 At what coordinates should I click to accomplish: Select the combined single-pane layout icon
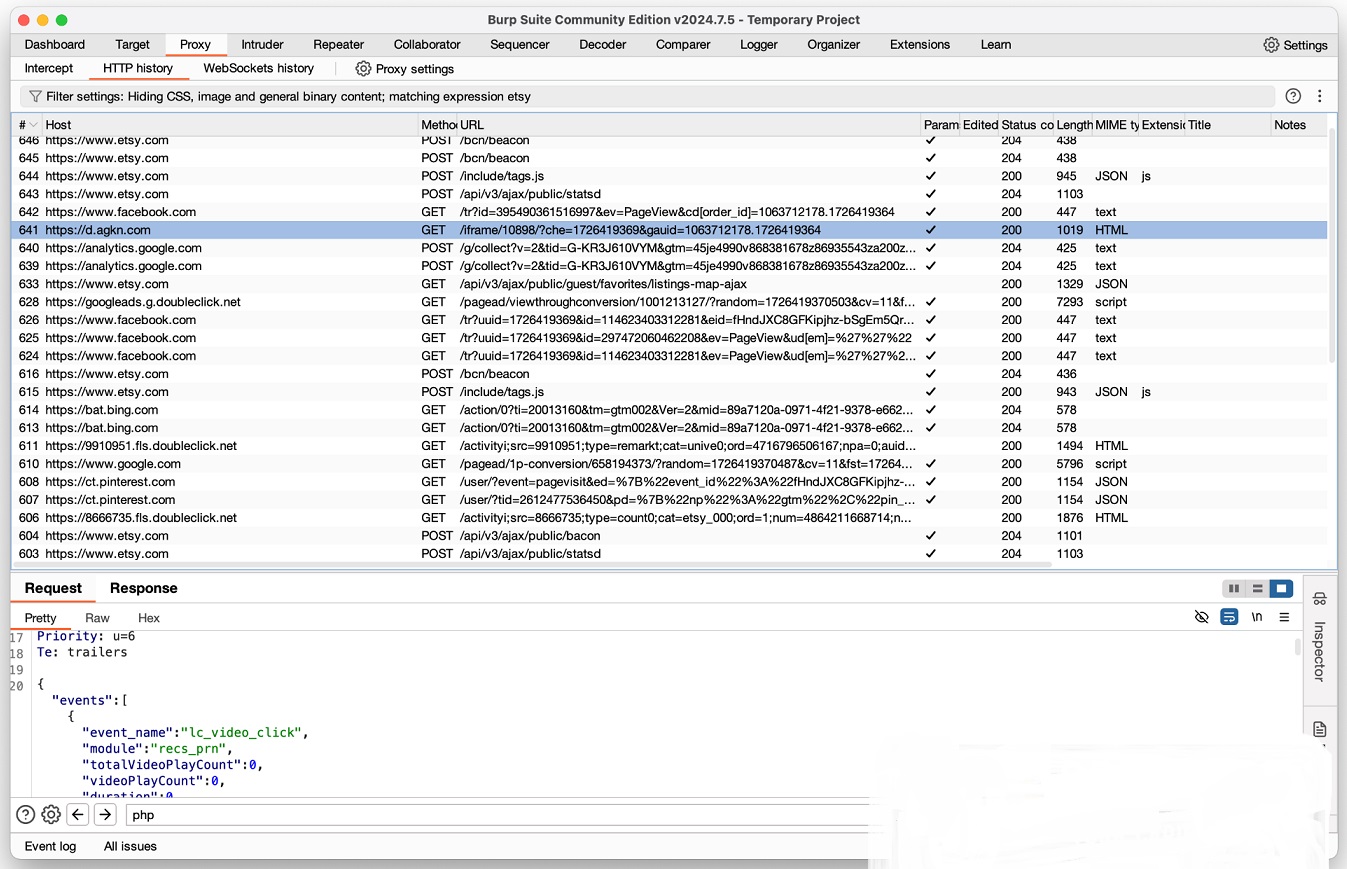click(1281, 589)
